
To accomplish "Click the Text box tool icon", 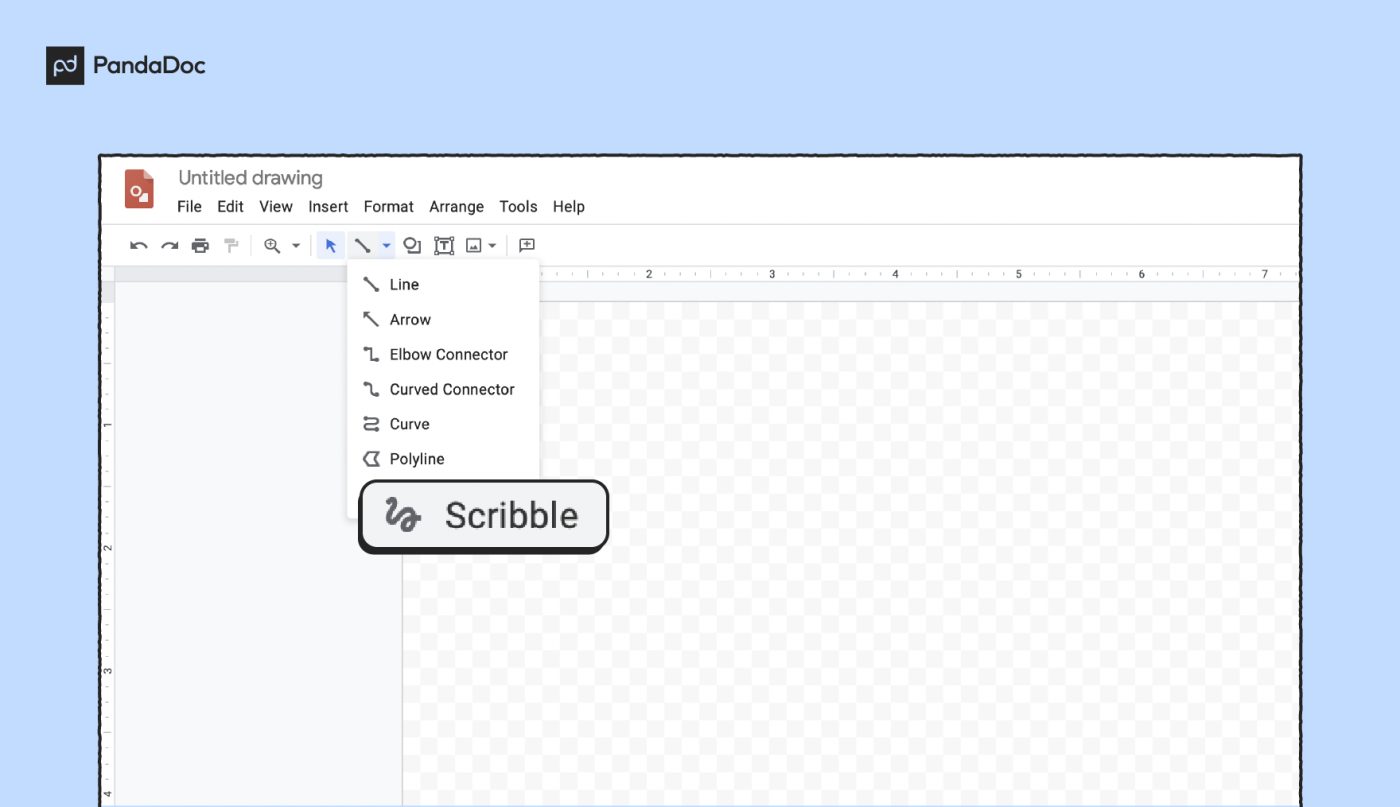I will click(444, 246).
